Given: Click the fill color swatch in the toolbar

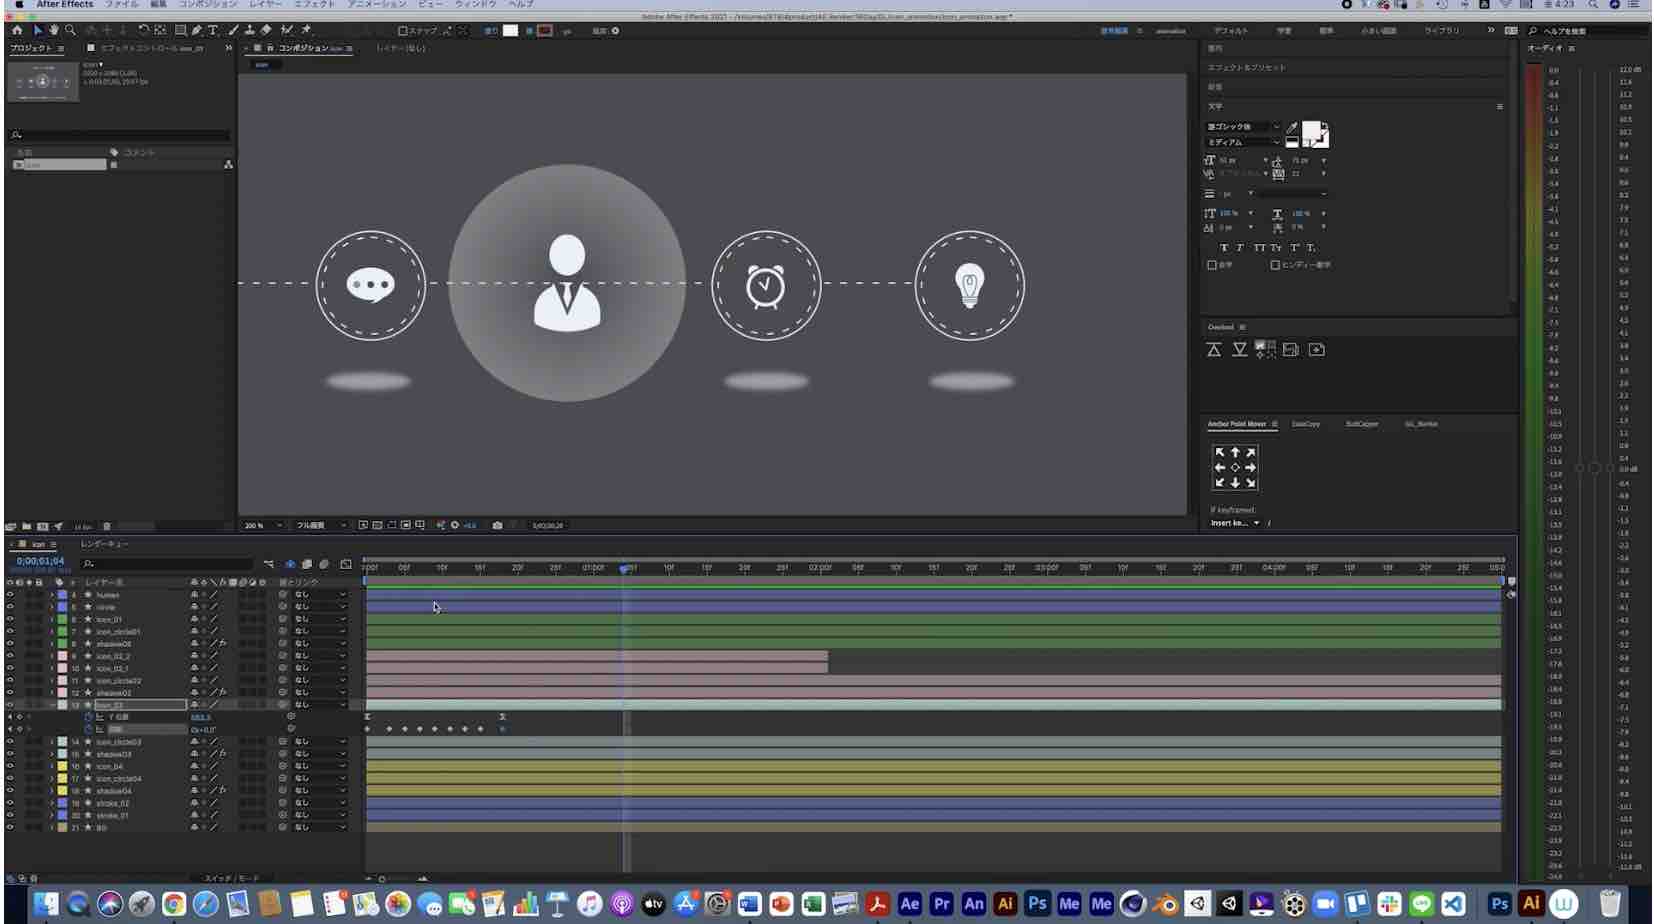Looking at the screenshot, I should 510,31.
